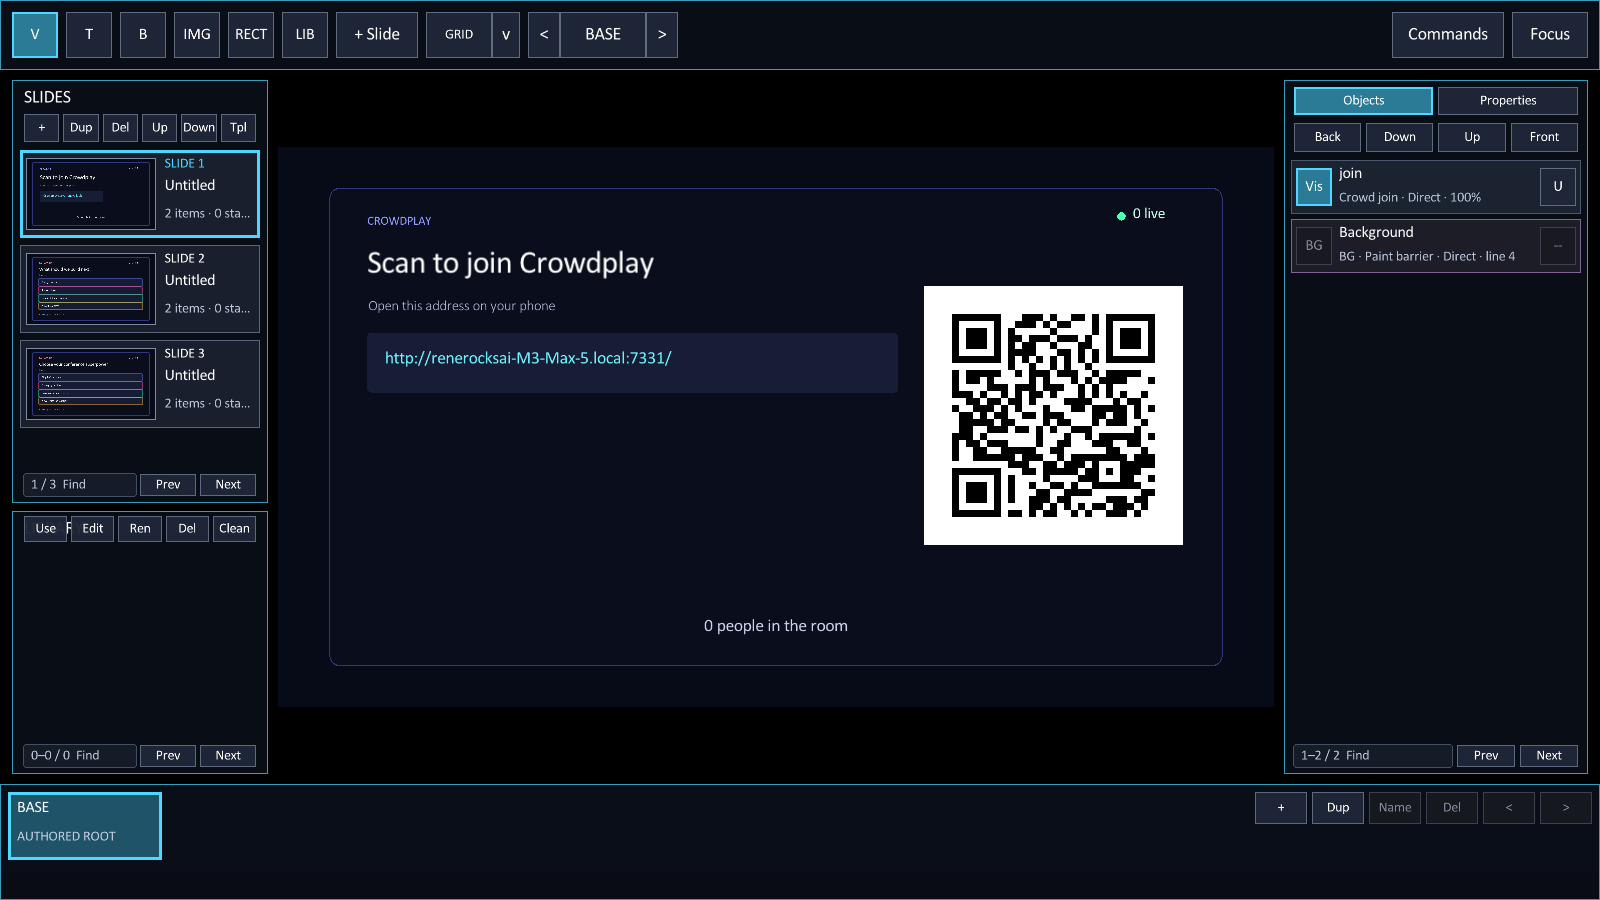The height and width of the screenshot is (900, 1600).
Task: Duplicate state with bottom Dup button
Action: [x=1338, y=808]
